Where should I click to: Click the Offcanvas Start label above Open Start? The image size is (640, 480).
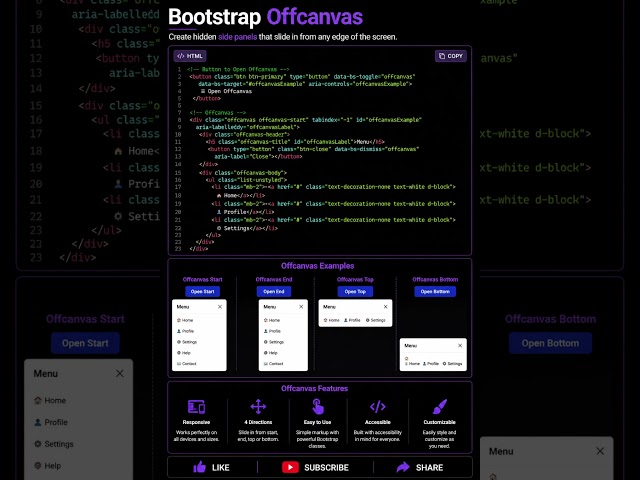(x=202, y=279)
